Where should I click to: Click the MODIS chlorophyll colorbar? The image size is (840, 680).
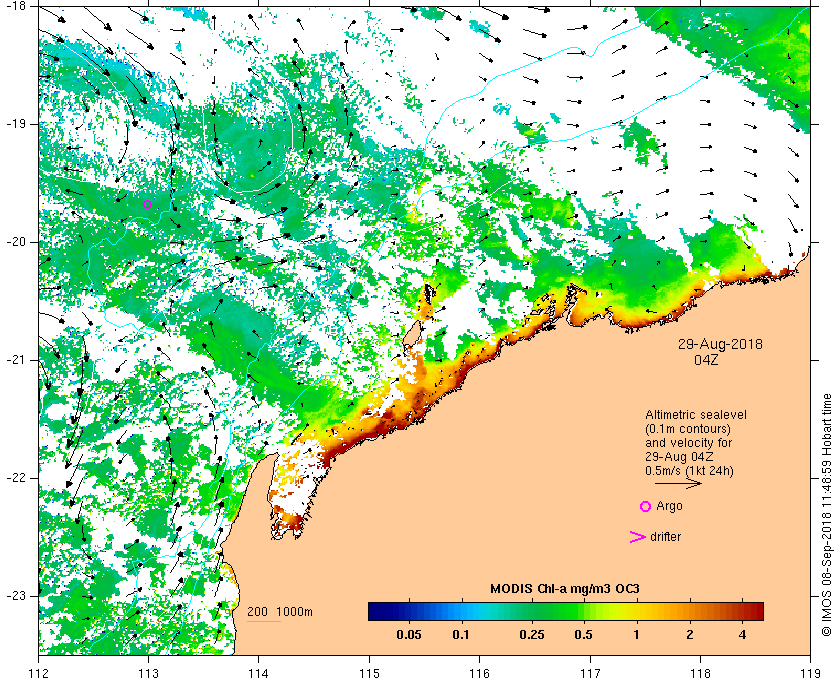566,611
